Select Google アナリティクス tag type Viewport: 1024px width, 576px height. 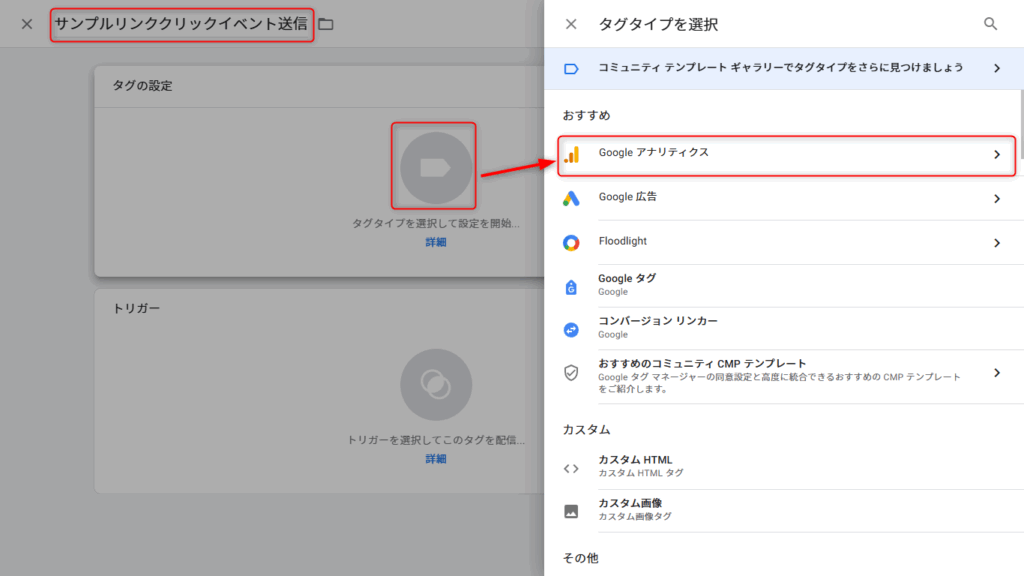(x=786, y=155)
